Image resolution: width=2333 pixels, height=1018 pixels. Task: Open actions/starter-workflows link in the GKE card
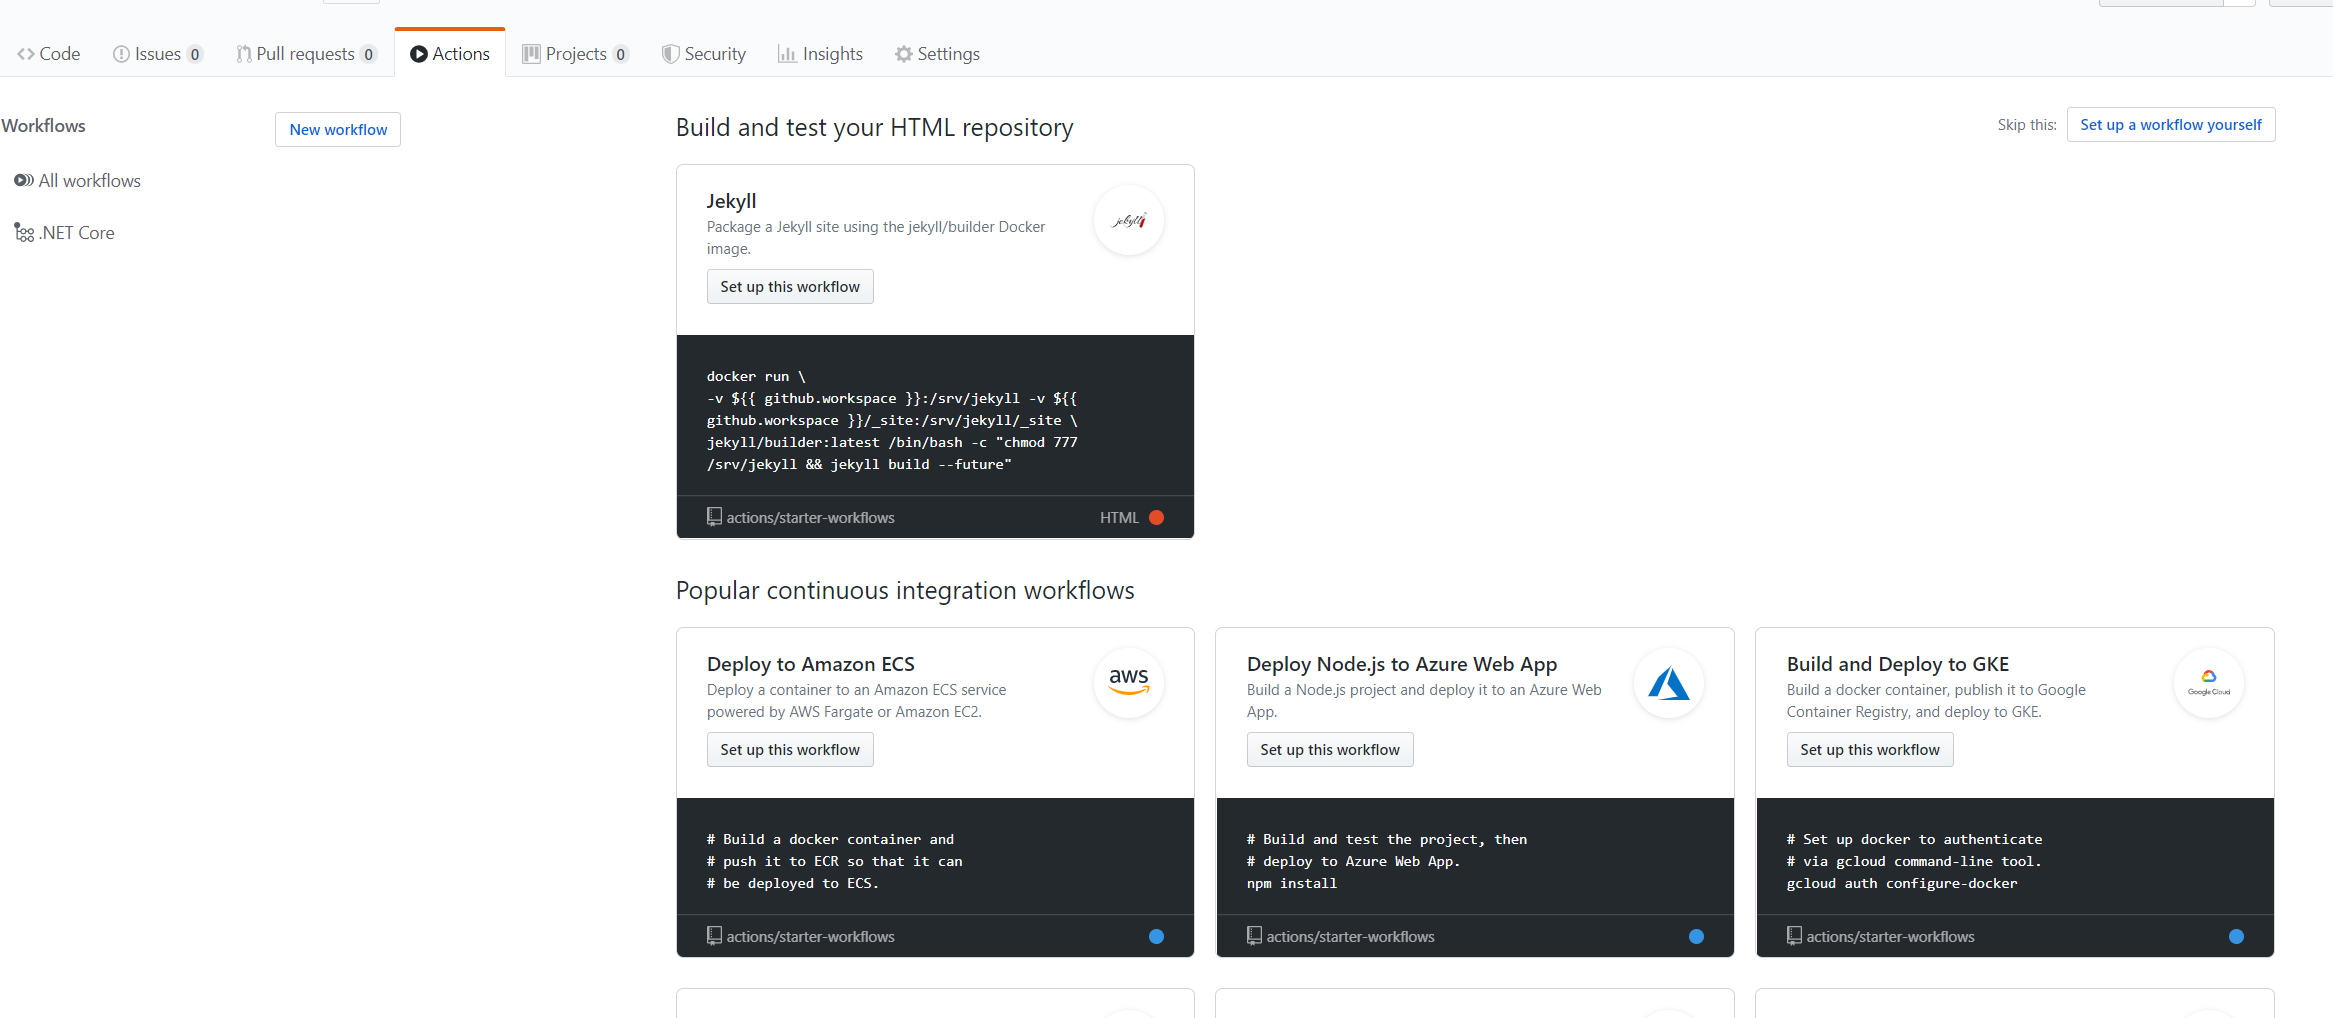pyautogui.click(x=1890, y=937)
